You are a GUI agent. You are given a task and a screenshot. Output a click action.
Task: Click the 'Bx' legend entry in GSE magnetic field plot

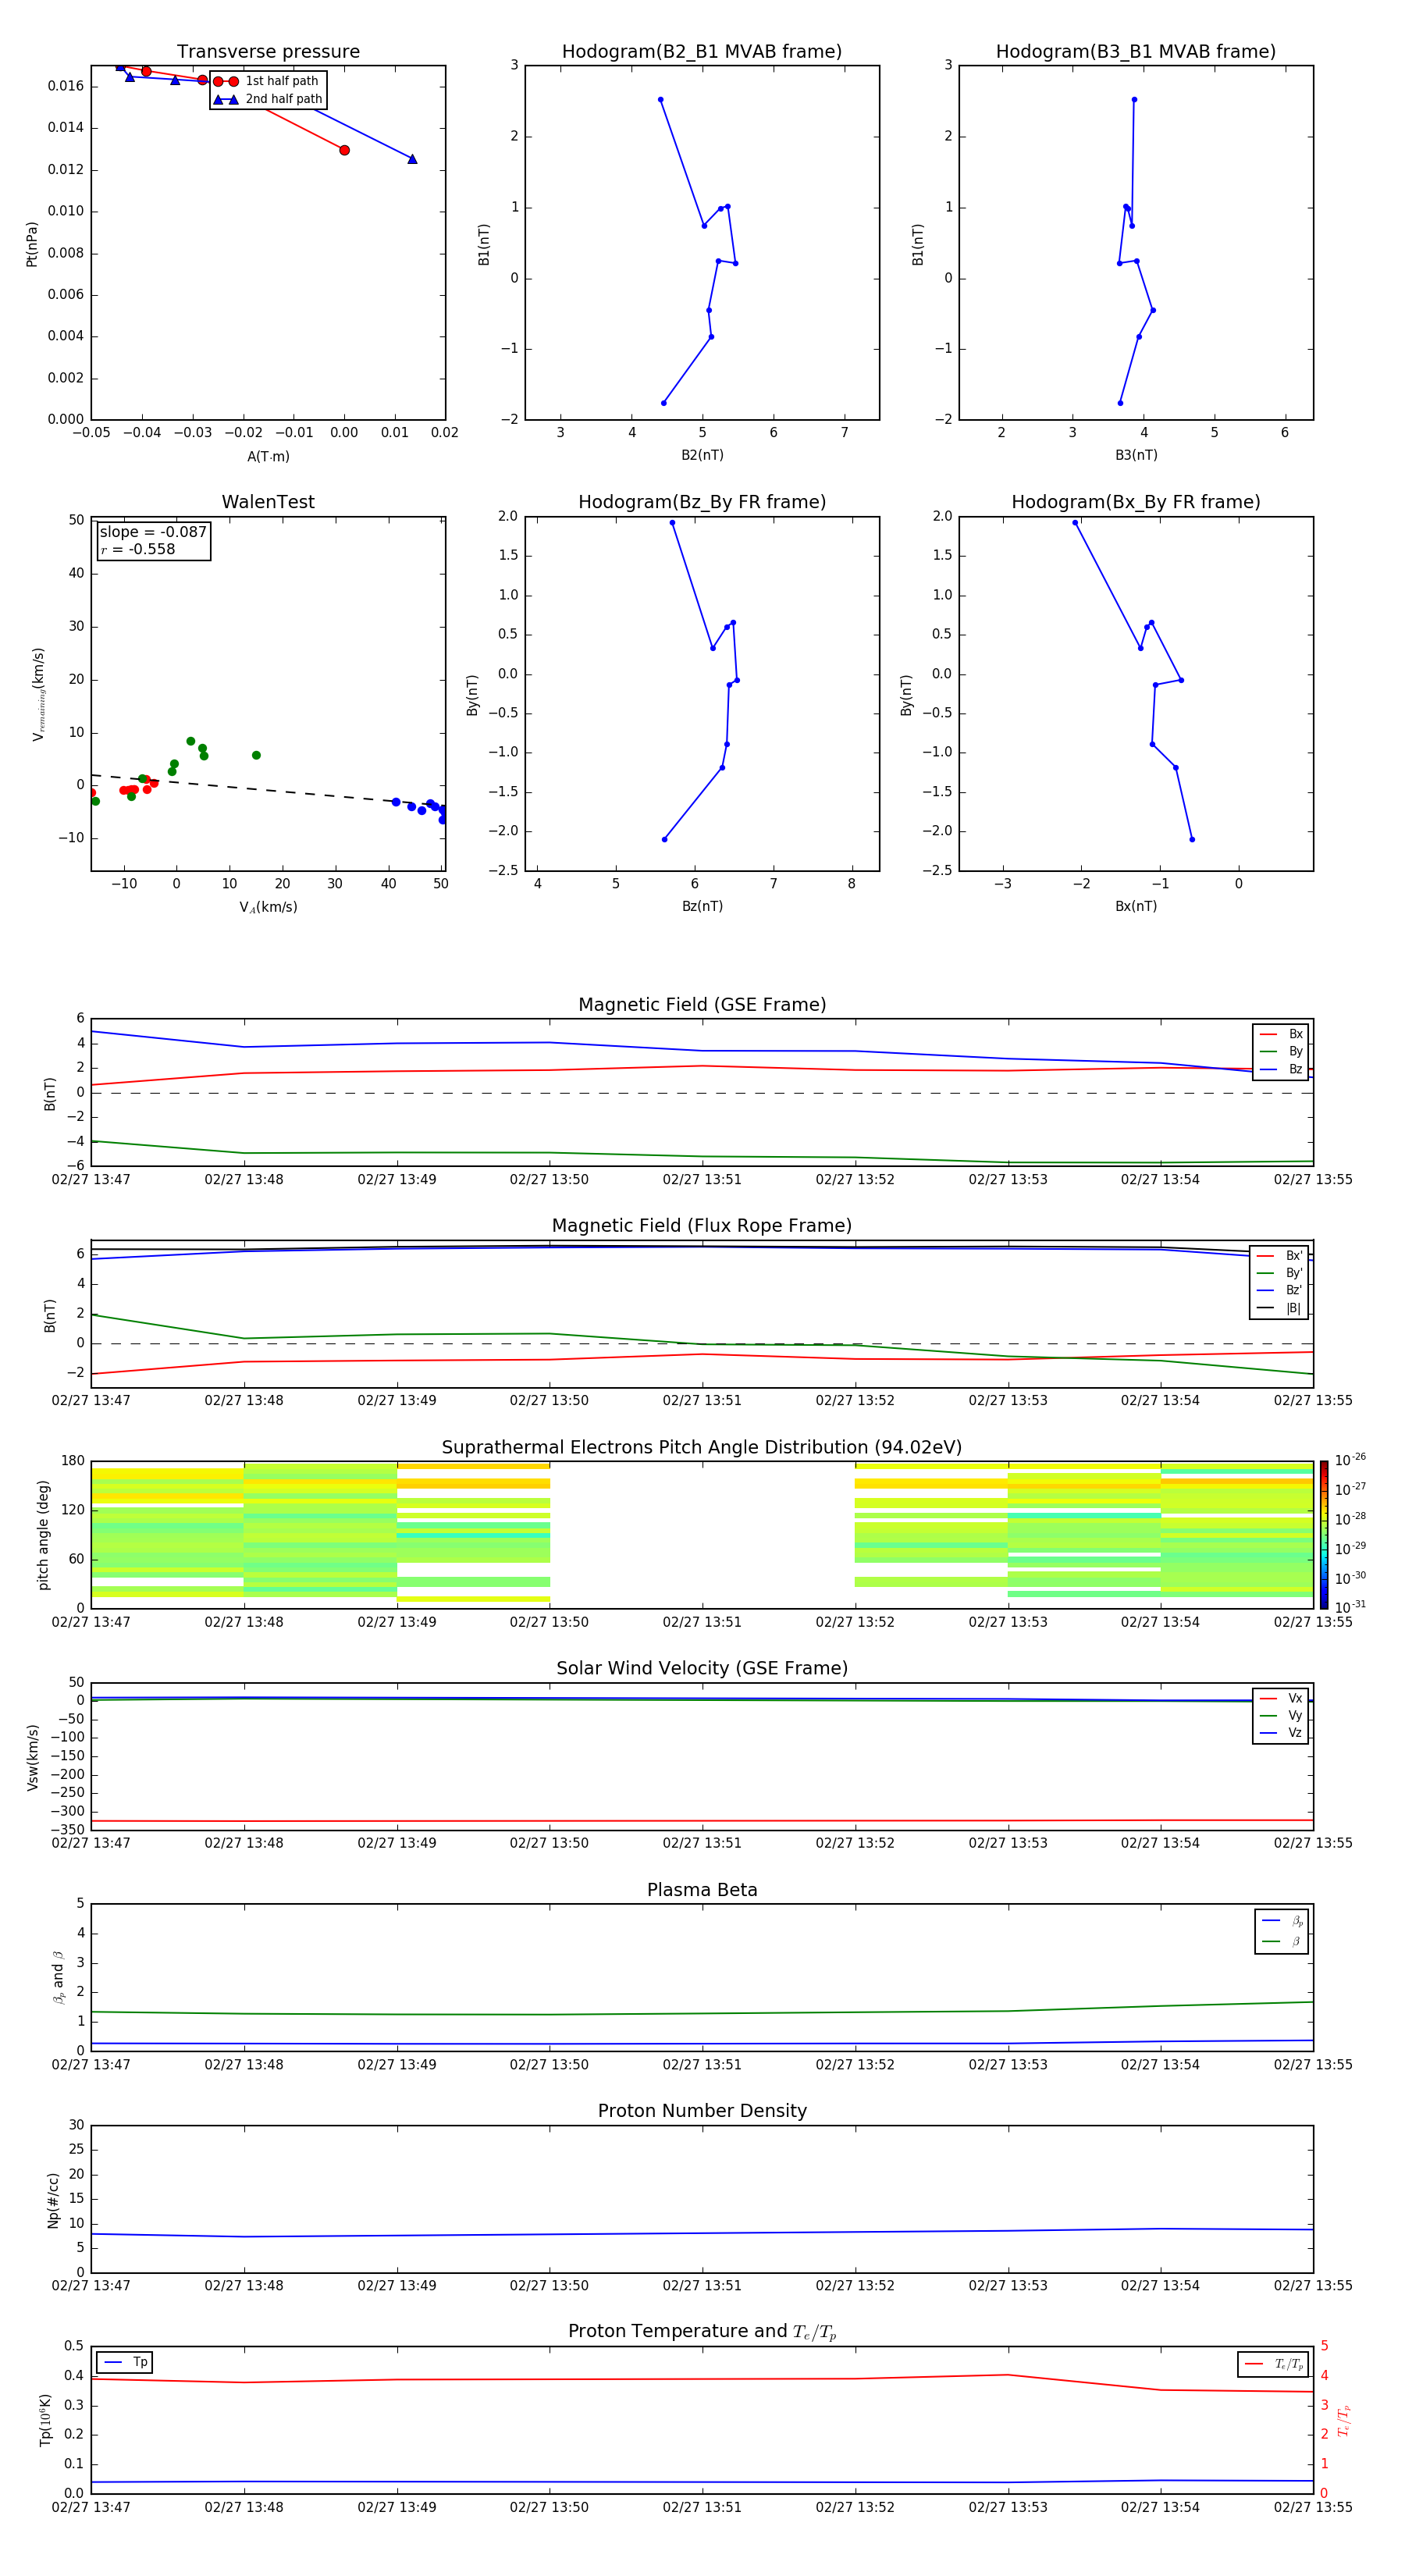tap(1281, 1034)
